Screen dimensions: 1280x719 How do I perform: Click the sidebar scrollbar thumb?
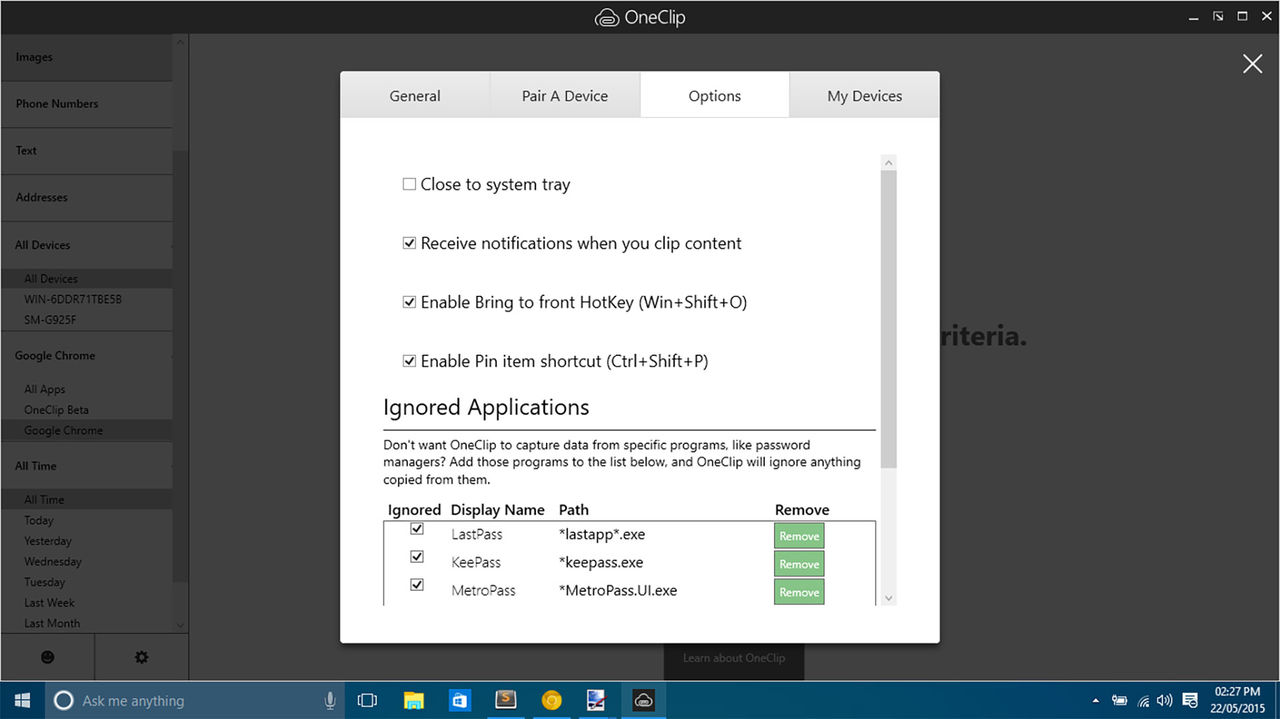180,365
